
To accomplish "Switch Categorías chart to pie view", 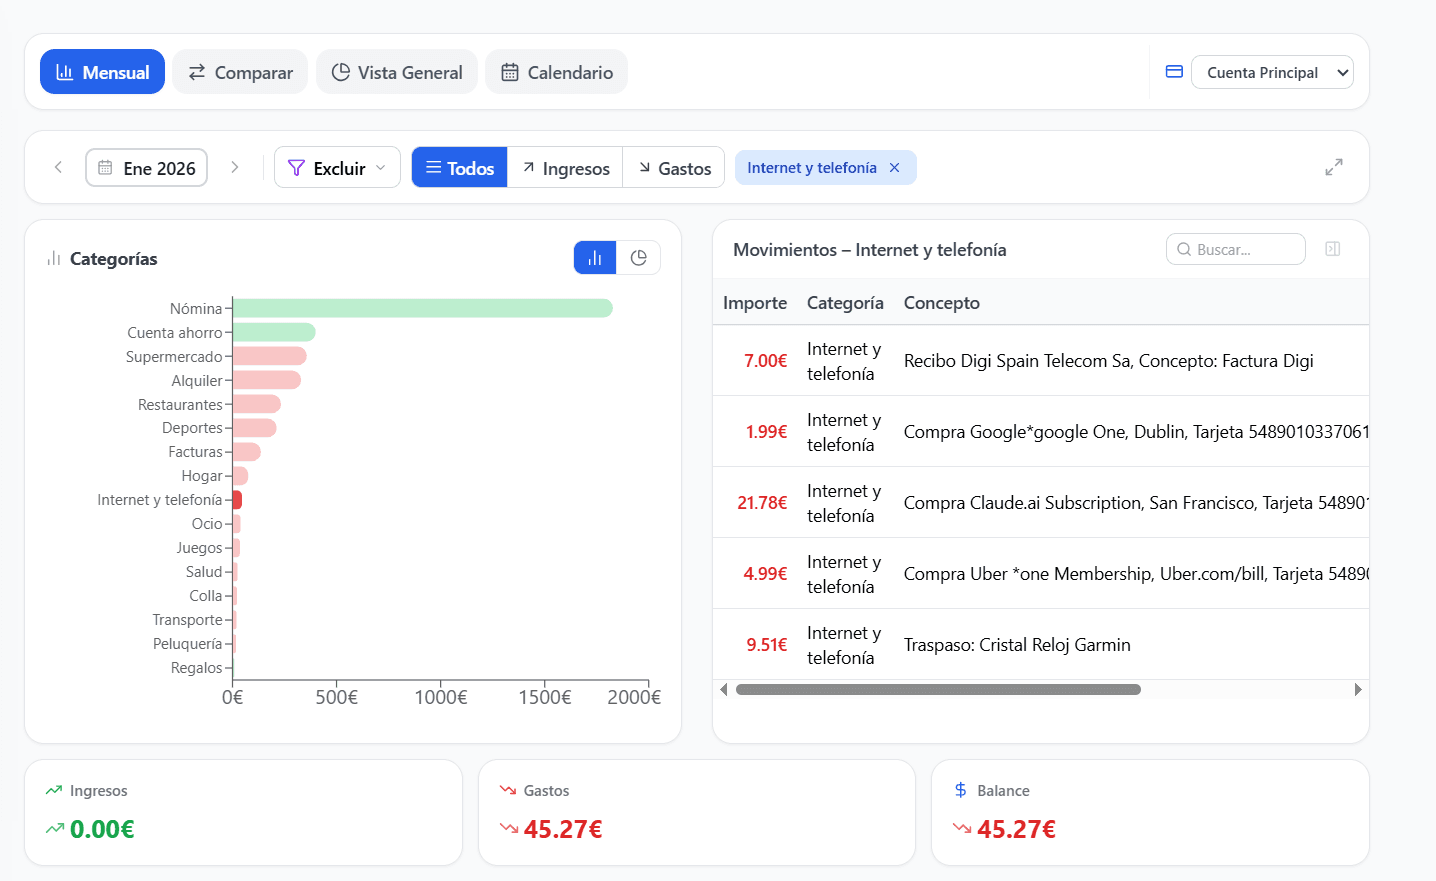I will point(639,258).
